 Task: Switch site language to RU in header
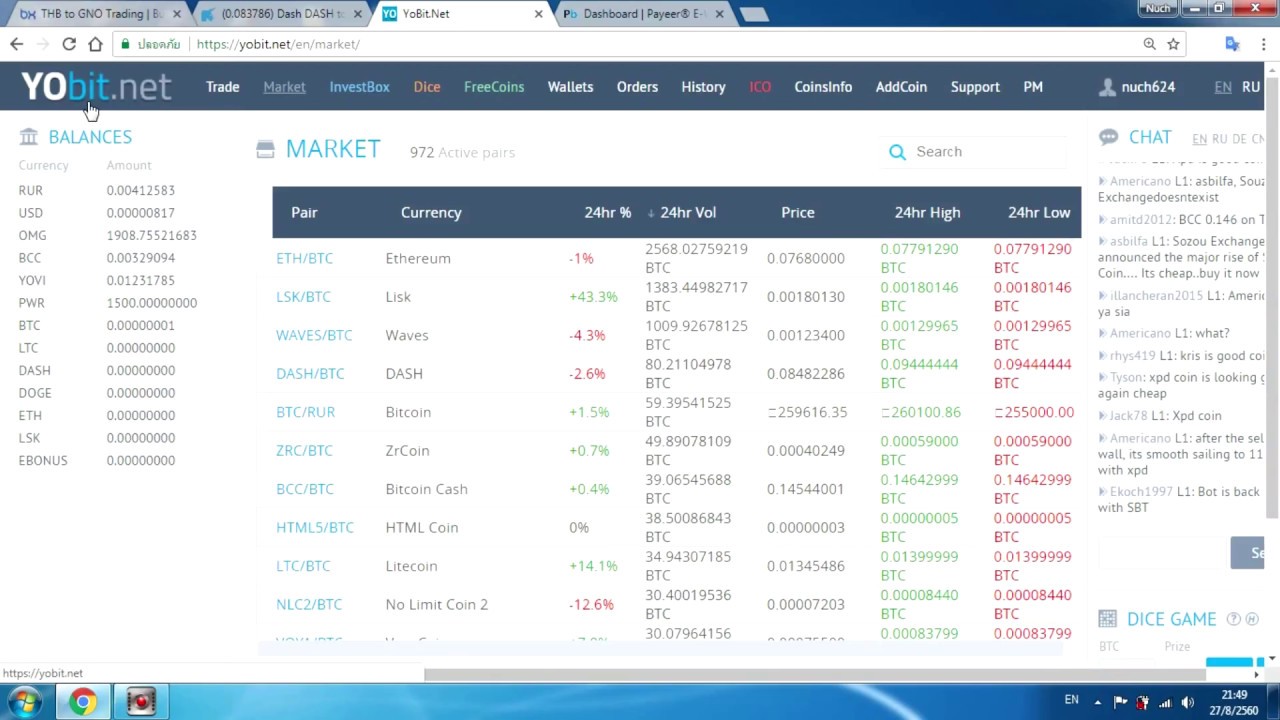pos(1251,87)
